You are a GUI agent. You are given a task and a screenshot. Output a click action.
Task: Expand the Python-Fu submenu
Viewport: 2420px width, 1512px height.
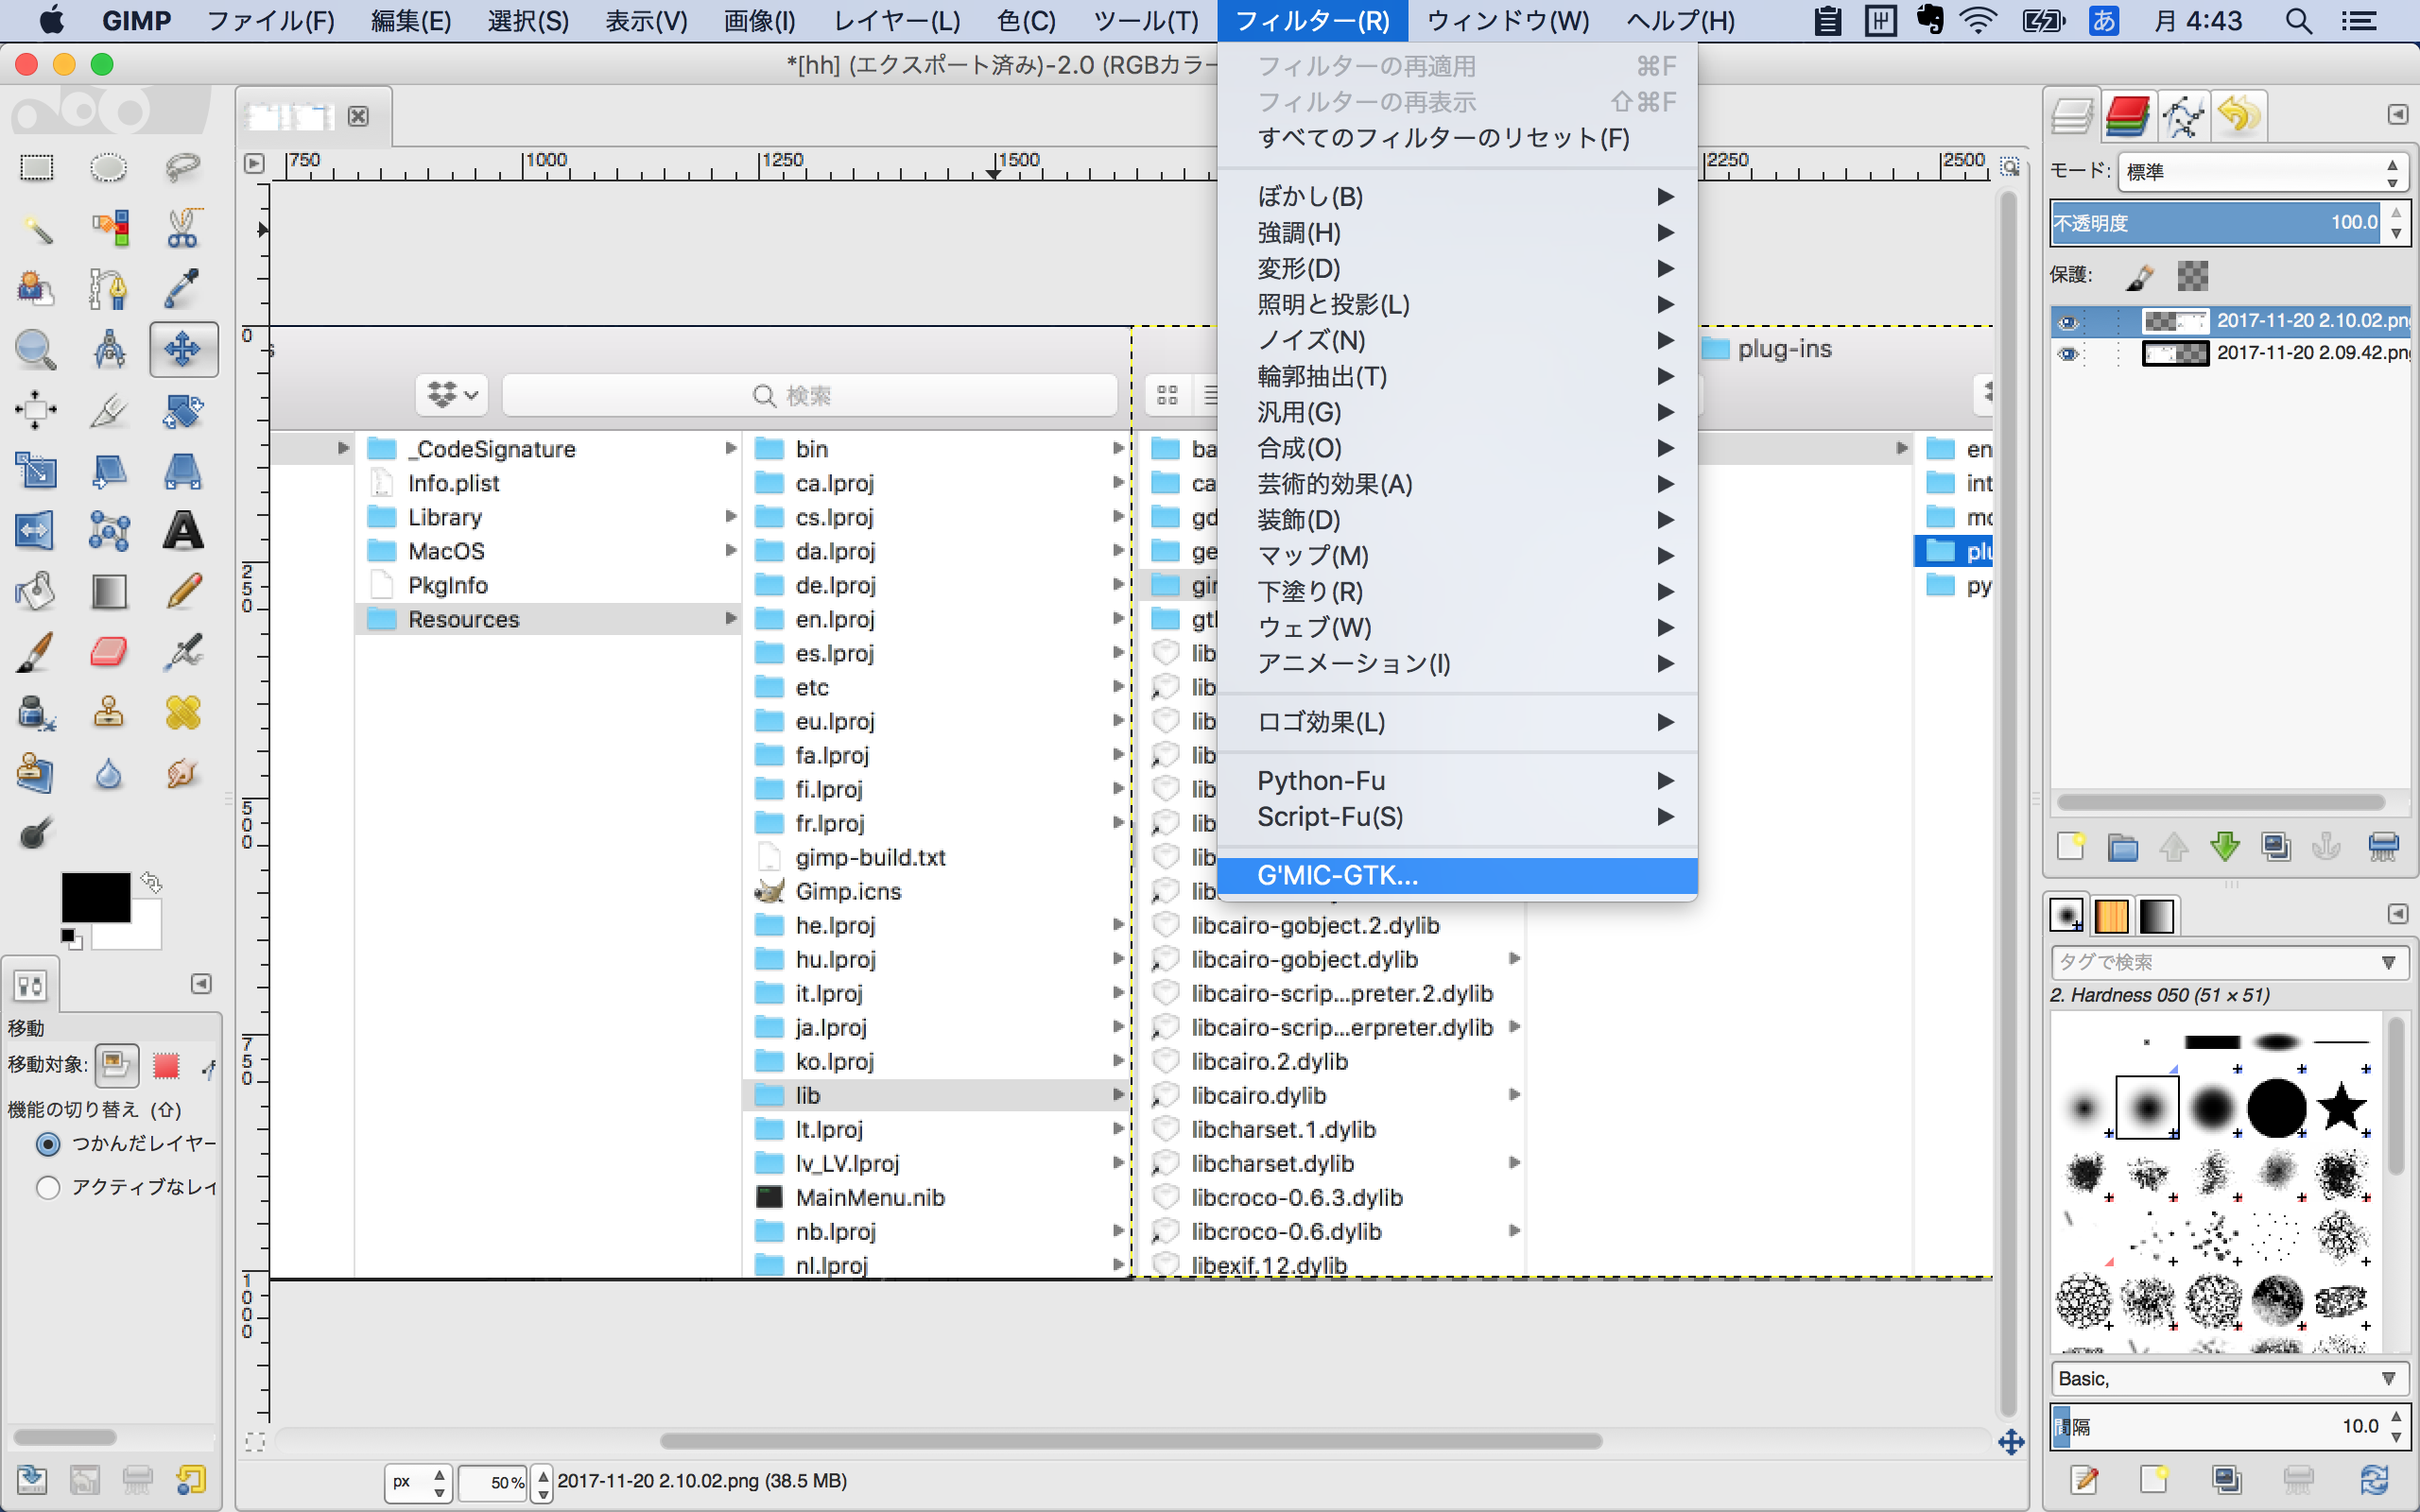point(1457,781)
